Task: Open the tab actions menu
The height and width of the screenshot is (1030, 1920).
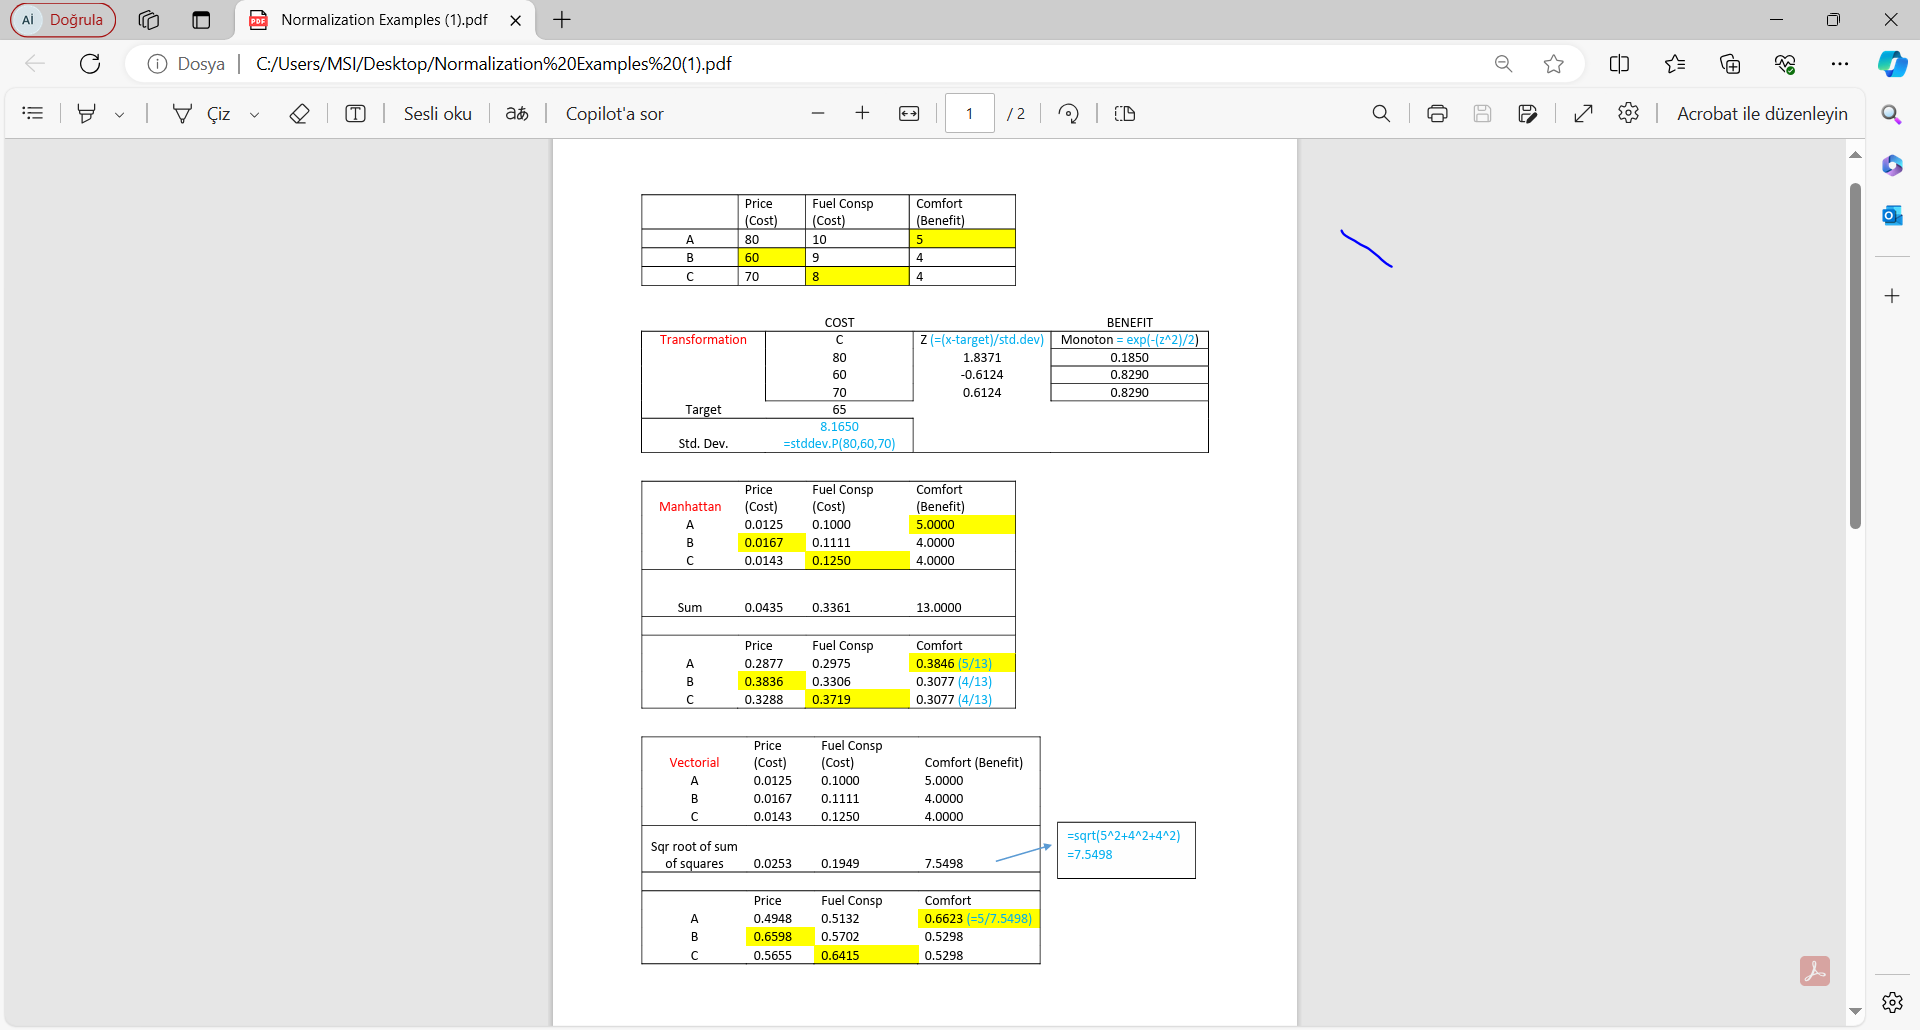Action: [201, 20]
